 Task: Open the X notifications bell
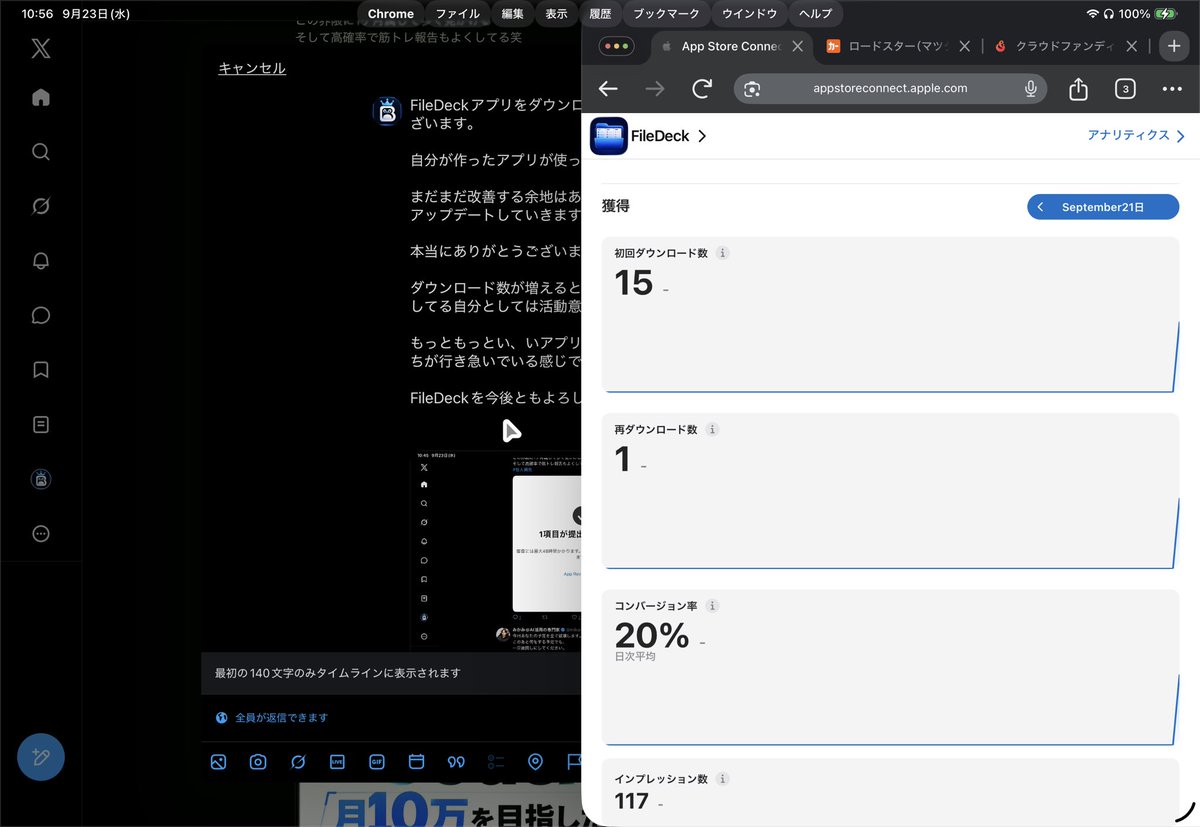point(41,261)
